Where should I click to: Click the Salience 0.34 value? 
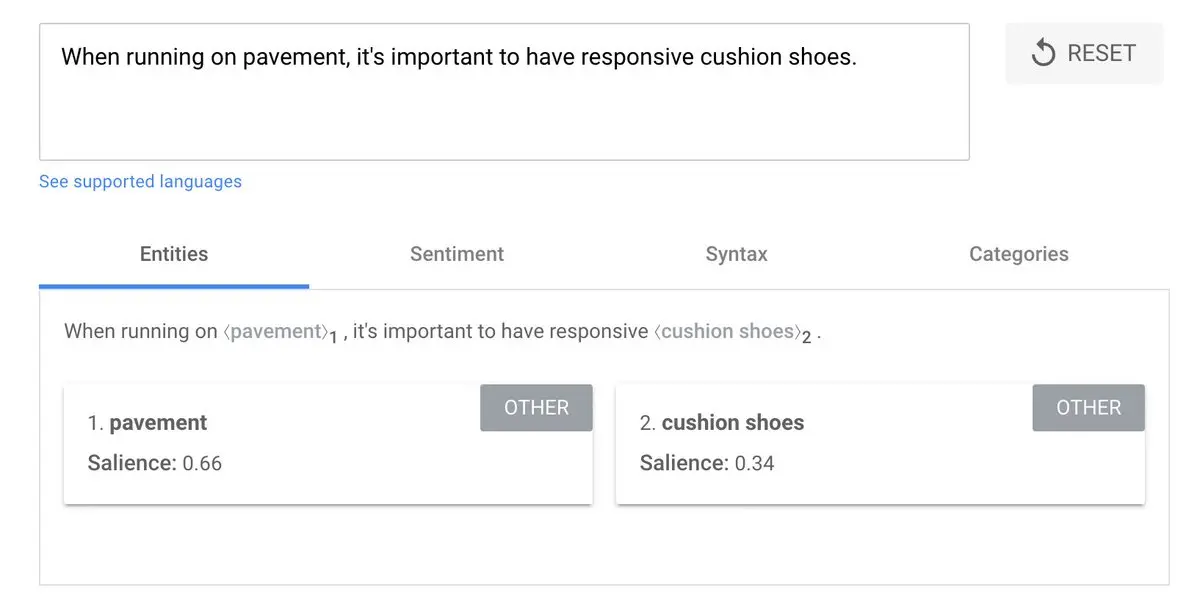tap(754, 463)
